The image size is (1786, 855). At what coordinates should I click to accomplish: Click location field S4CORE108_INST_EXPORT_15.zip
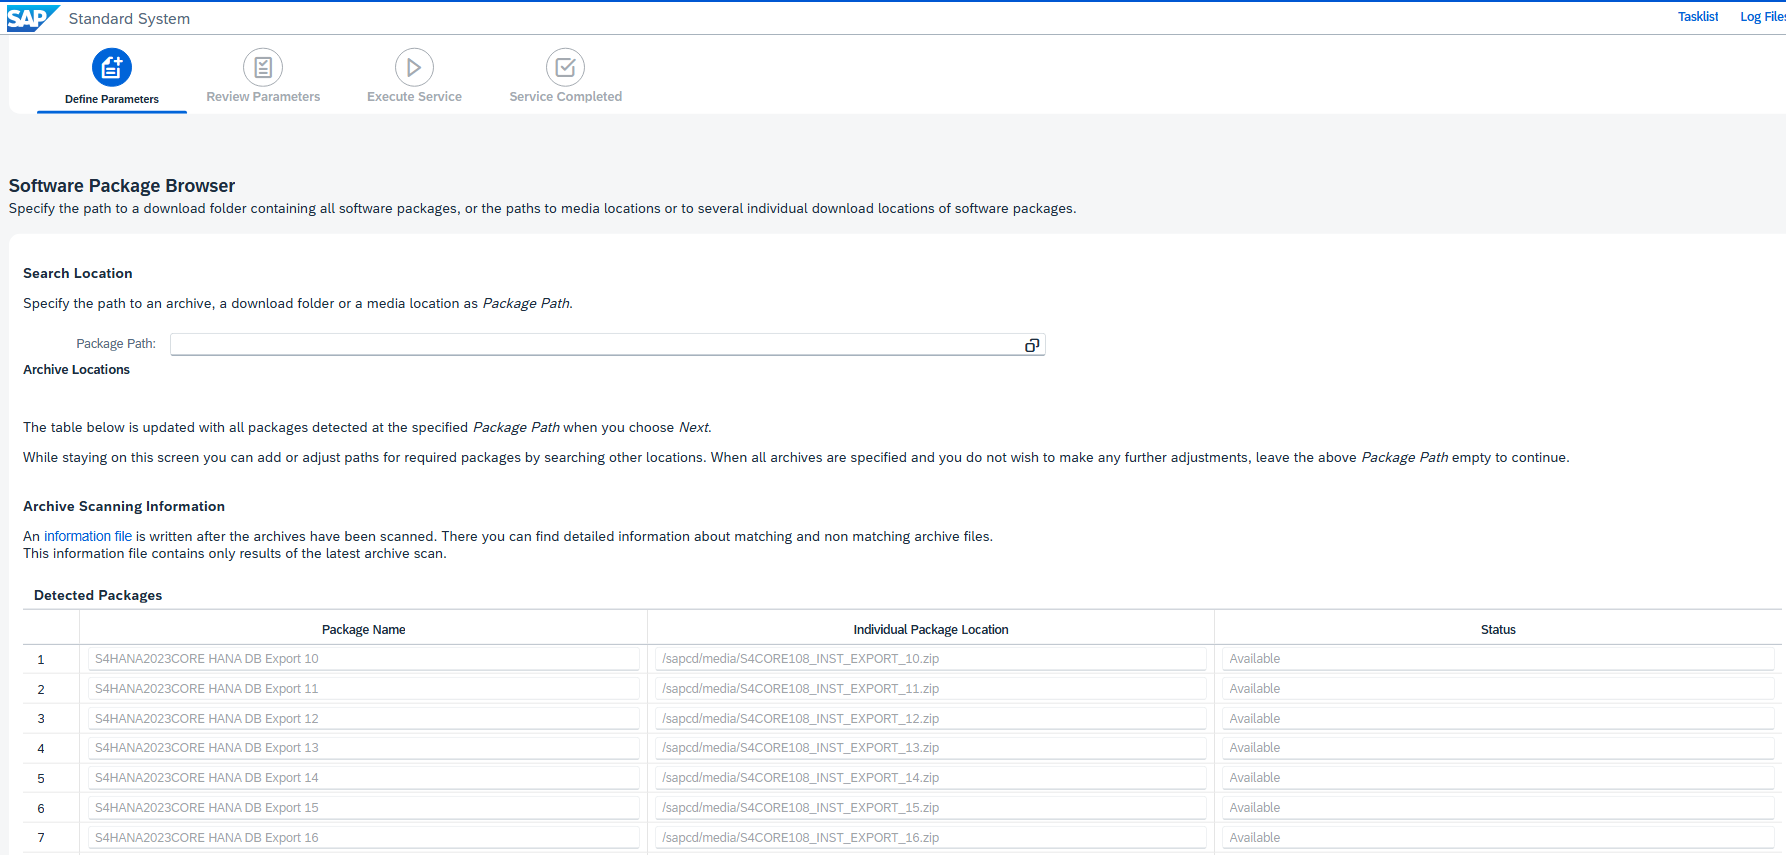click(x=931, y=808)
